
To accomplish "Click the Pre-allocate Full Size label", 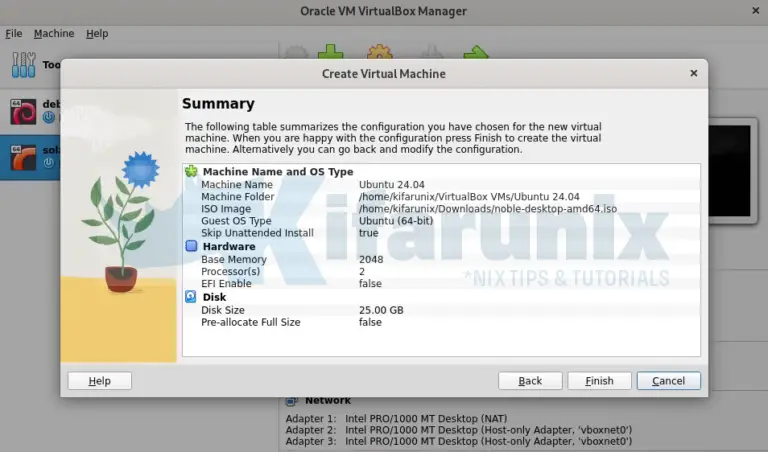I will pyautogui.click(x=250, y=322).
